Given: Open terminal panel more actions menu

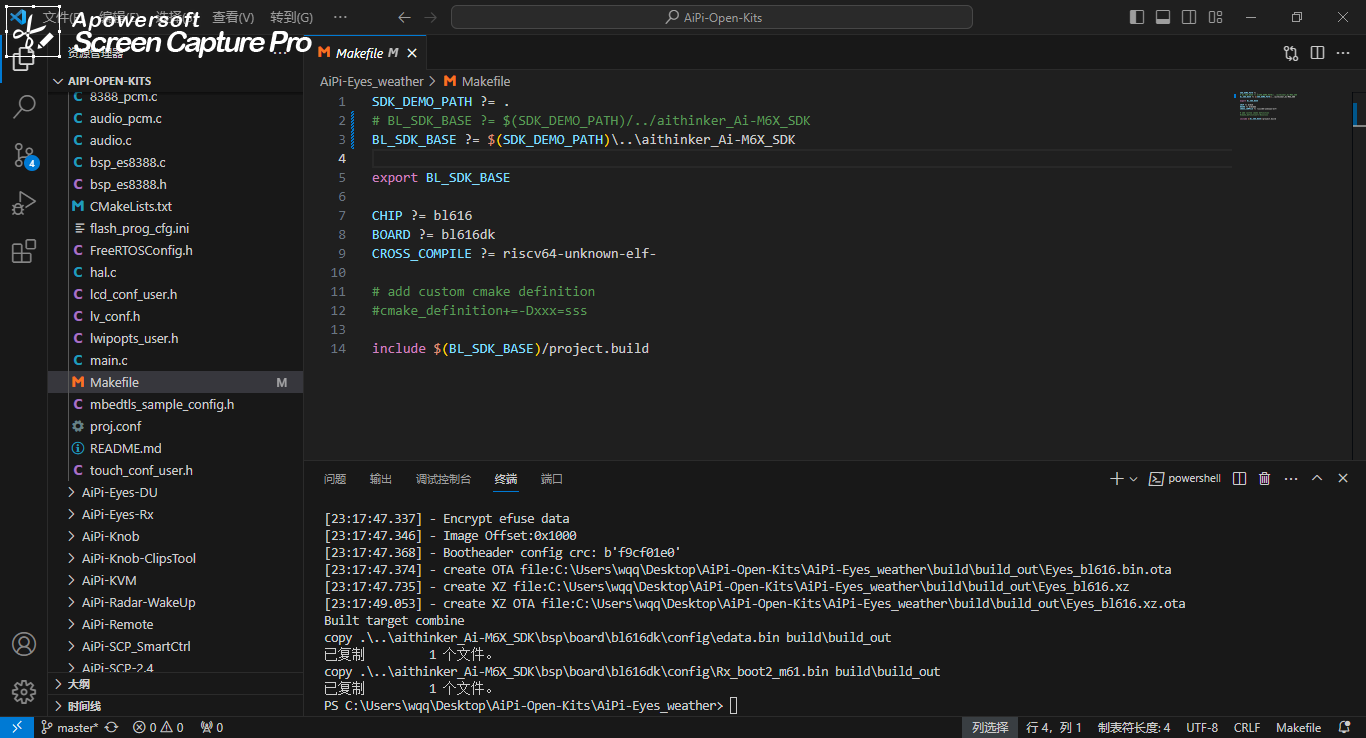Looking at the screenshot, I should point(1291,479).
